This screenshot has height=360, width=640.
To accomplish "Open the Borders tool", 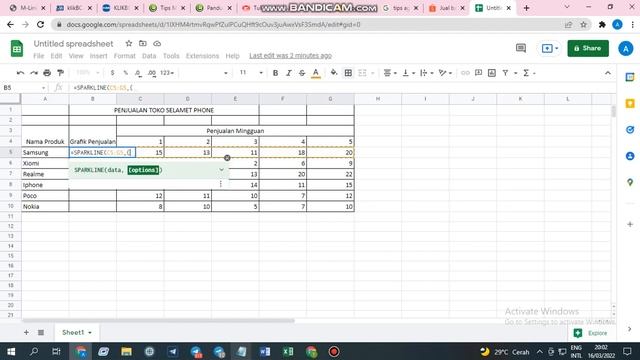I will coord(348,73).
